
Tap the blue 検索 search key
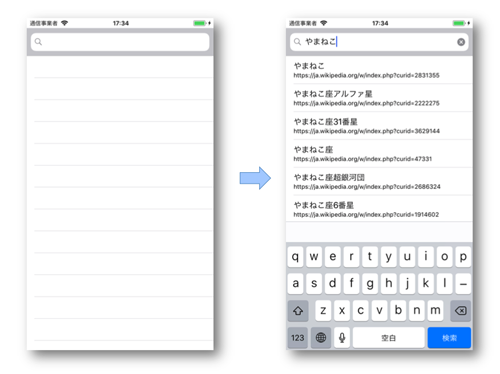(x=449, y=338)
